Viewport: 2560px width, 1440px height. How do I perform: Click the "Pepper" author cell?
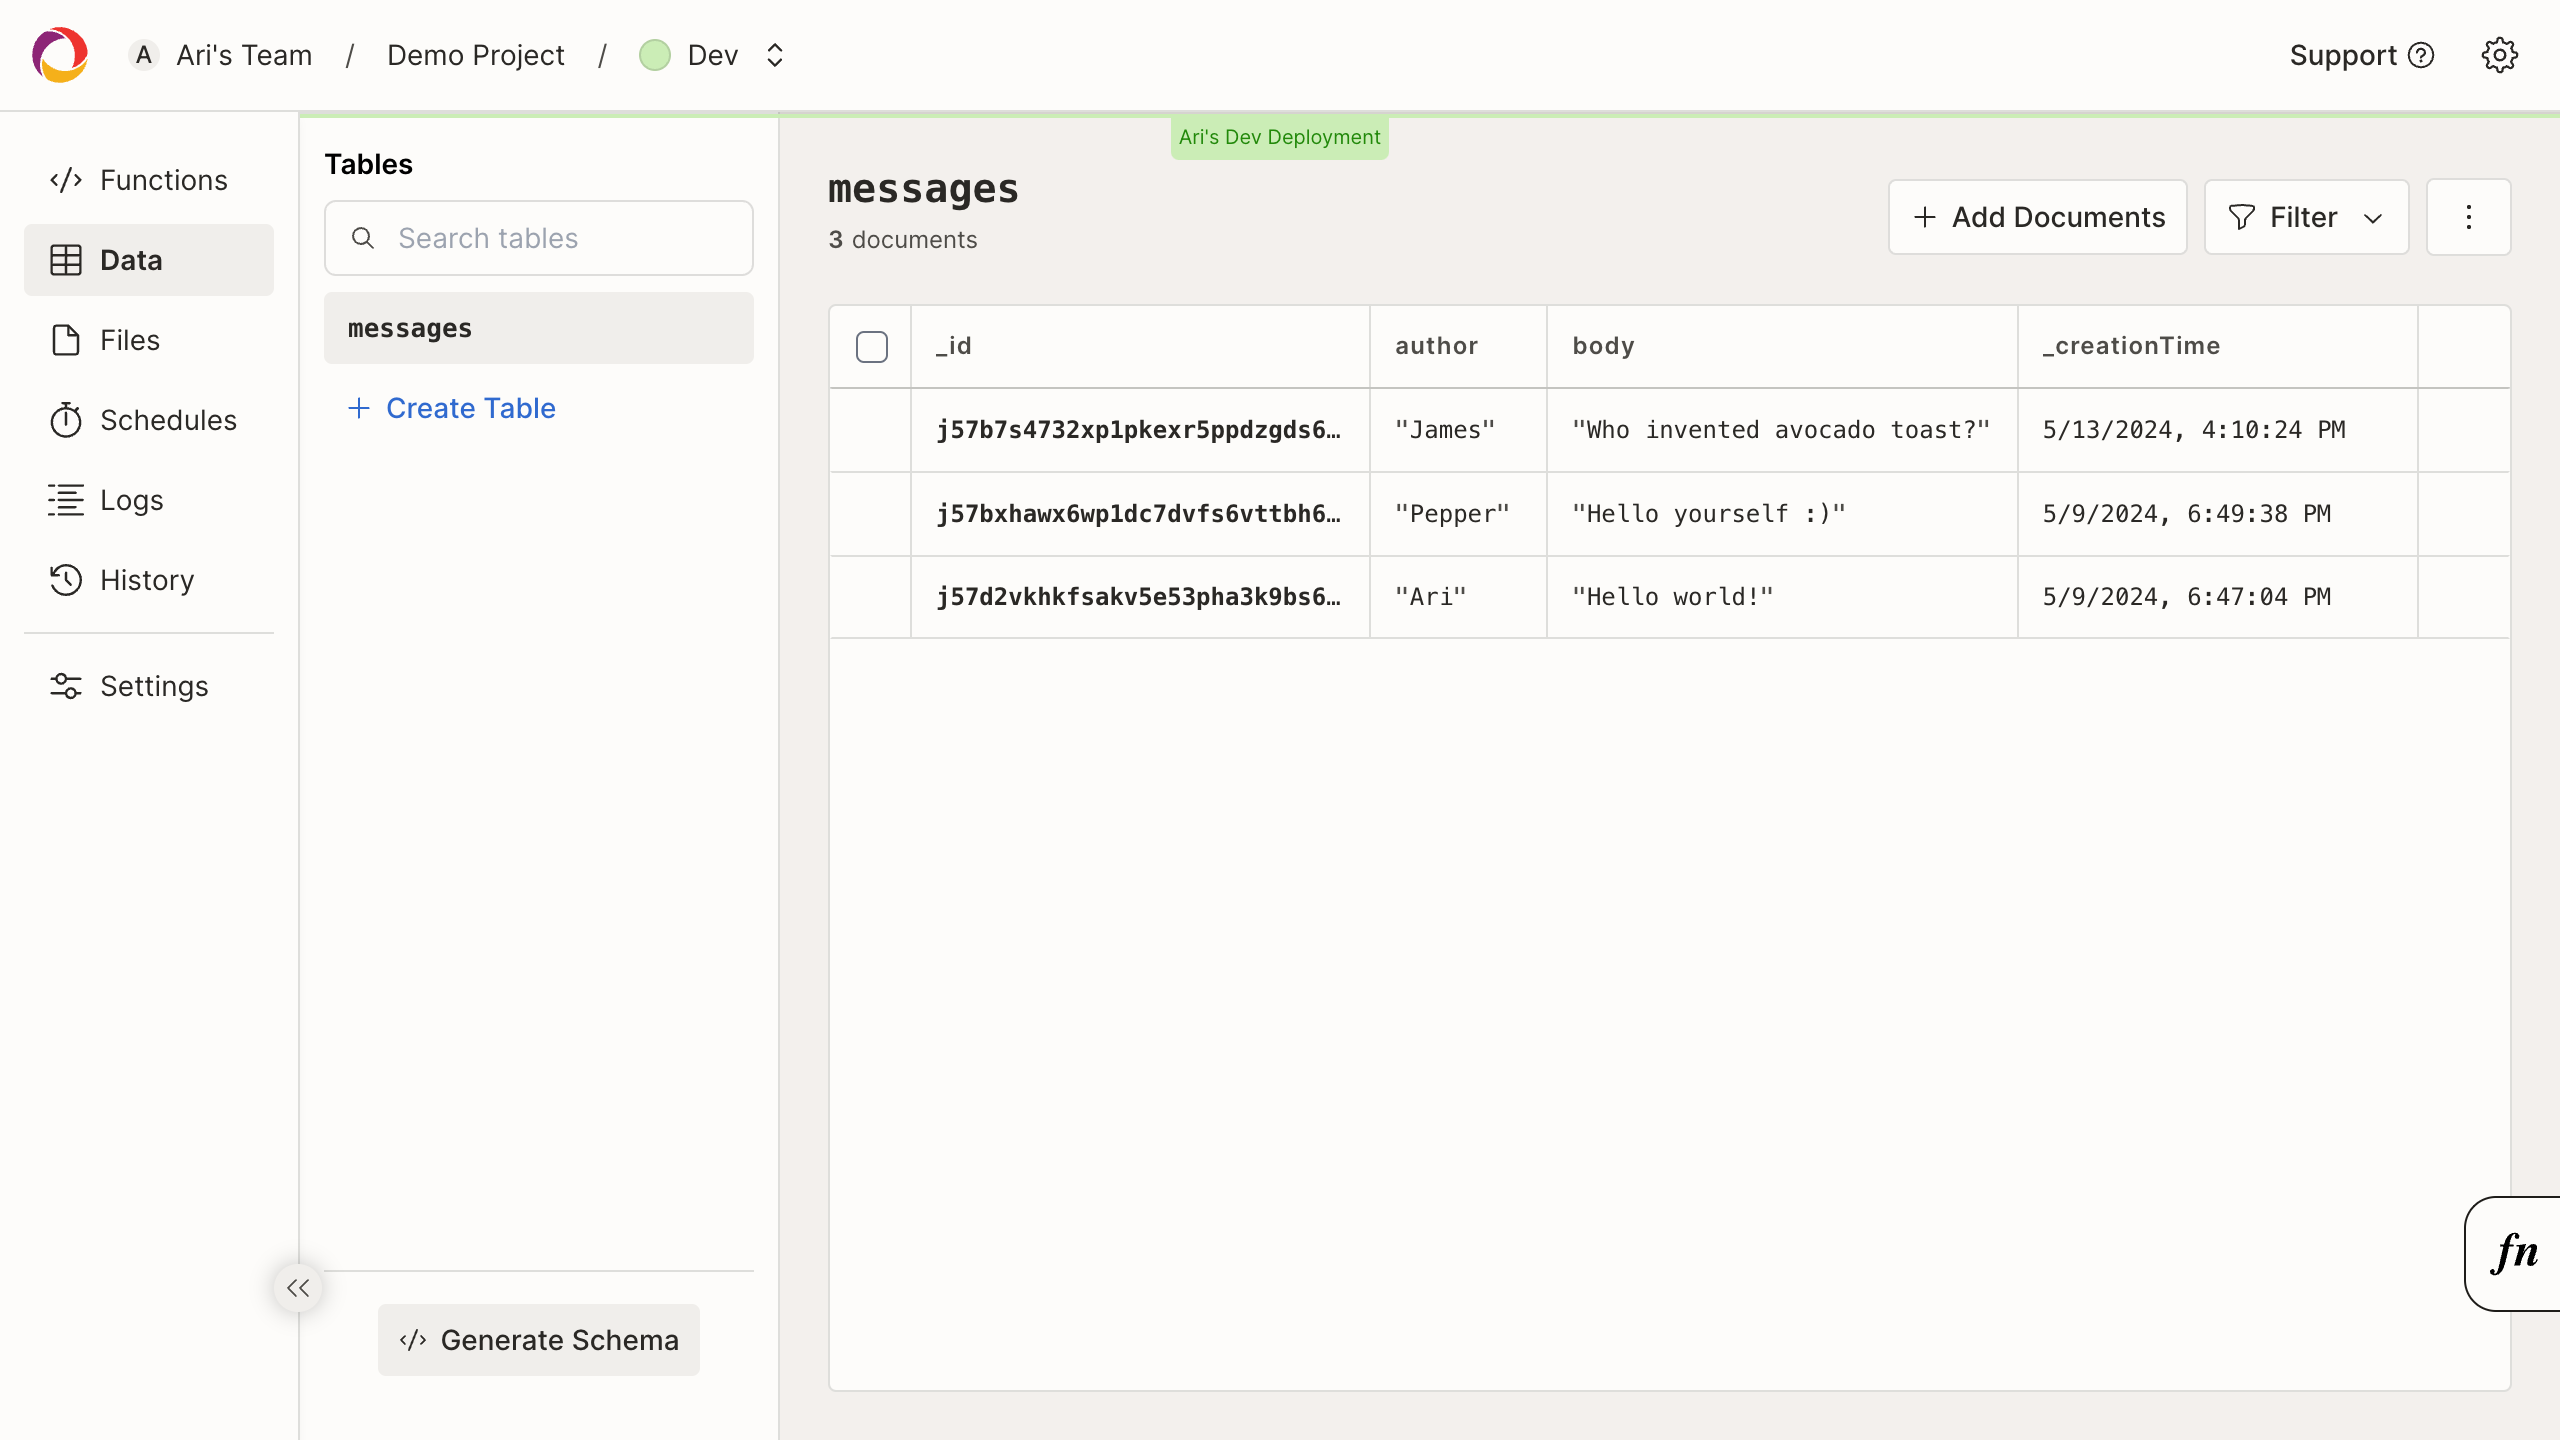(1458, 514)
